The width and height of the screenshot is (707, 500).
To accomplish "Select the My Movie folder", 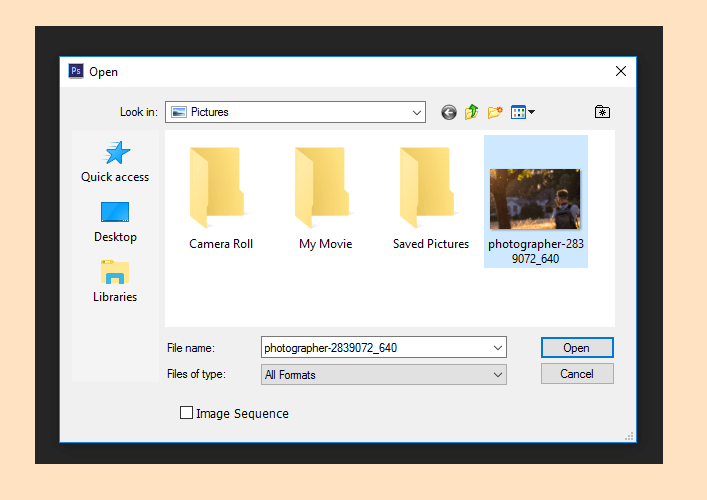I will click(326, 198).
